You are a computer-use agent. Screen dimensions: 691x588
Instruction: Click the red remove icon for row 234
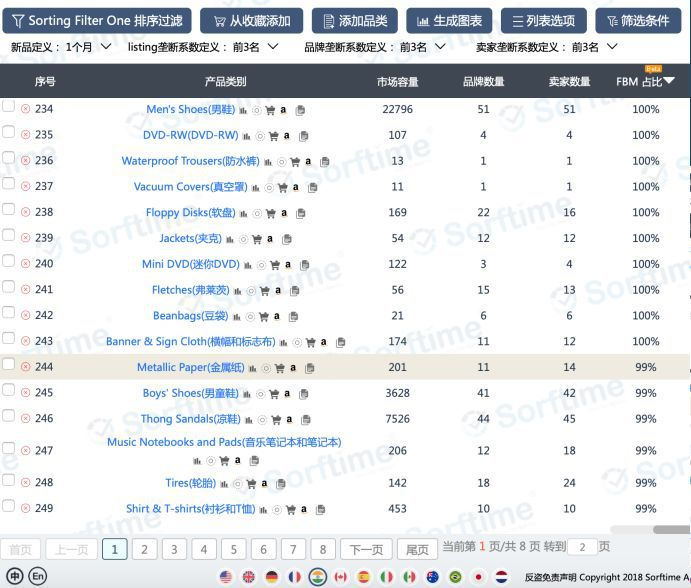26,109
